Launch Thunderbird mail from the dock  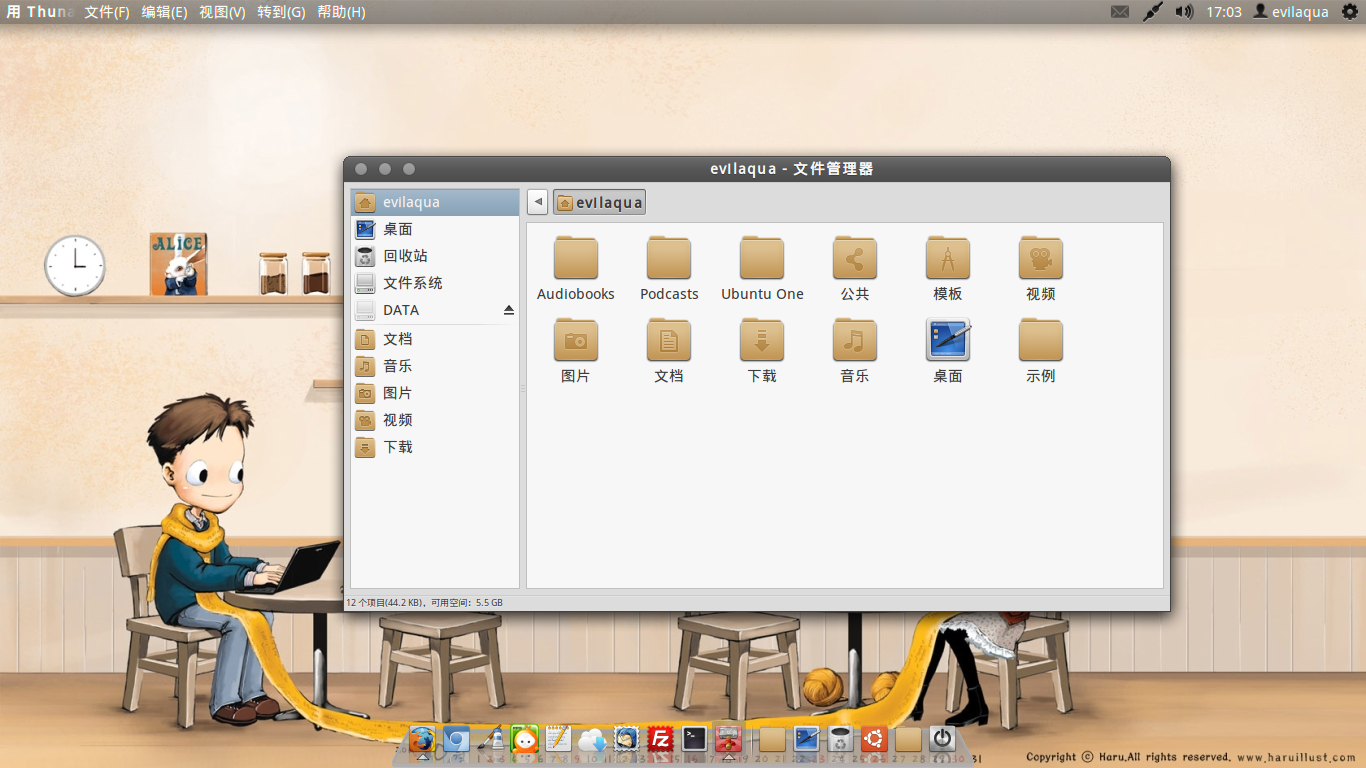click(x=627, y=740)
